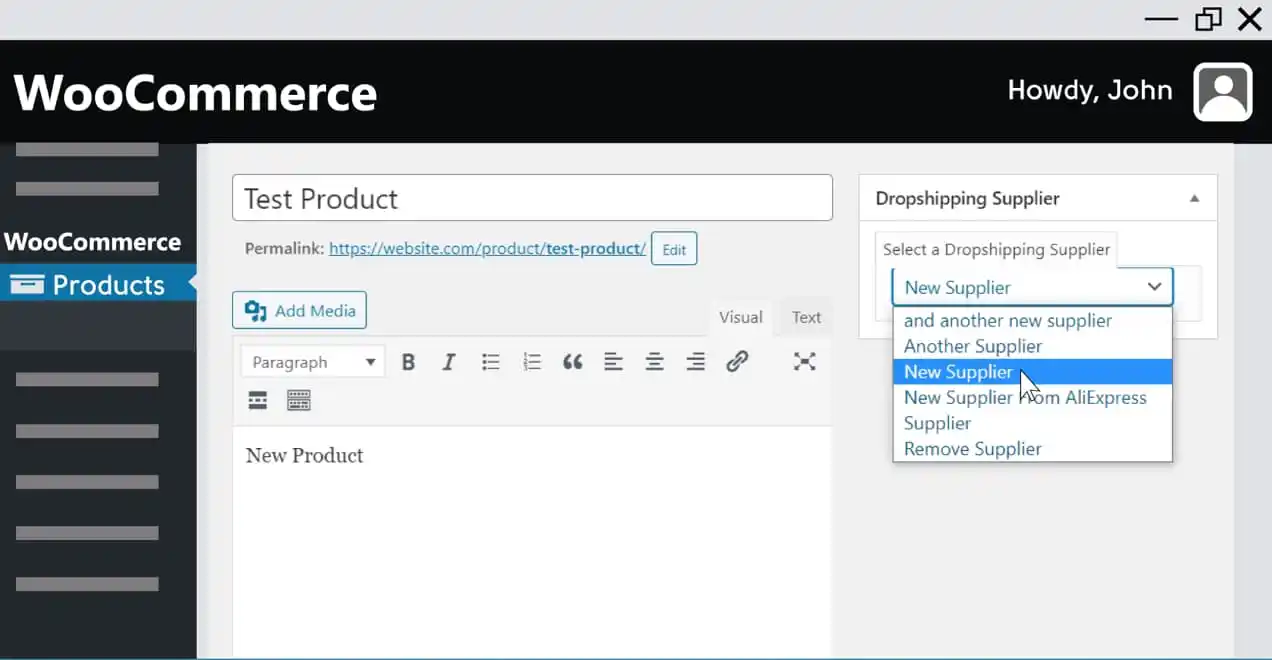Add a blockquote to the description
The image size is (1272, 660).
tap(572, 362)
